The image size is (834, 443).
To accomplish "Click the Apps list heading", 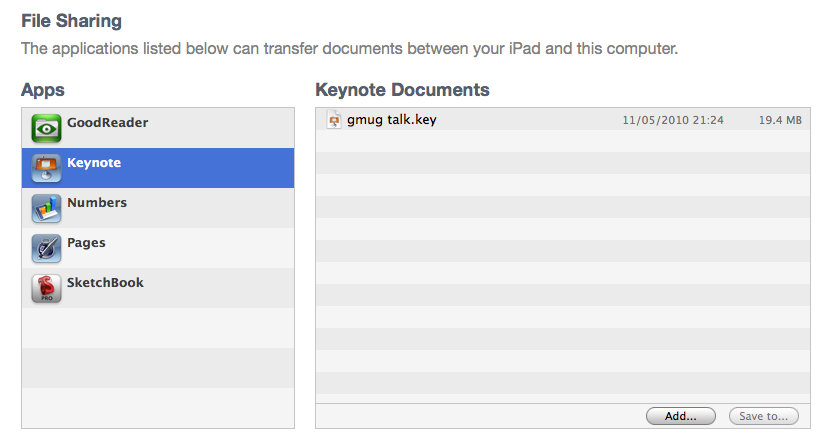I will (x=43, y=90).
